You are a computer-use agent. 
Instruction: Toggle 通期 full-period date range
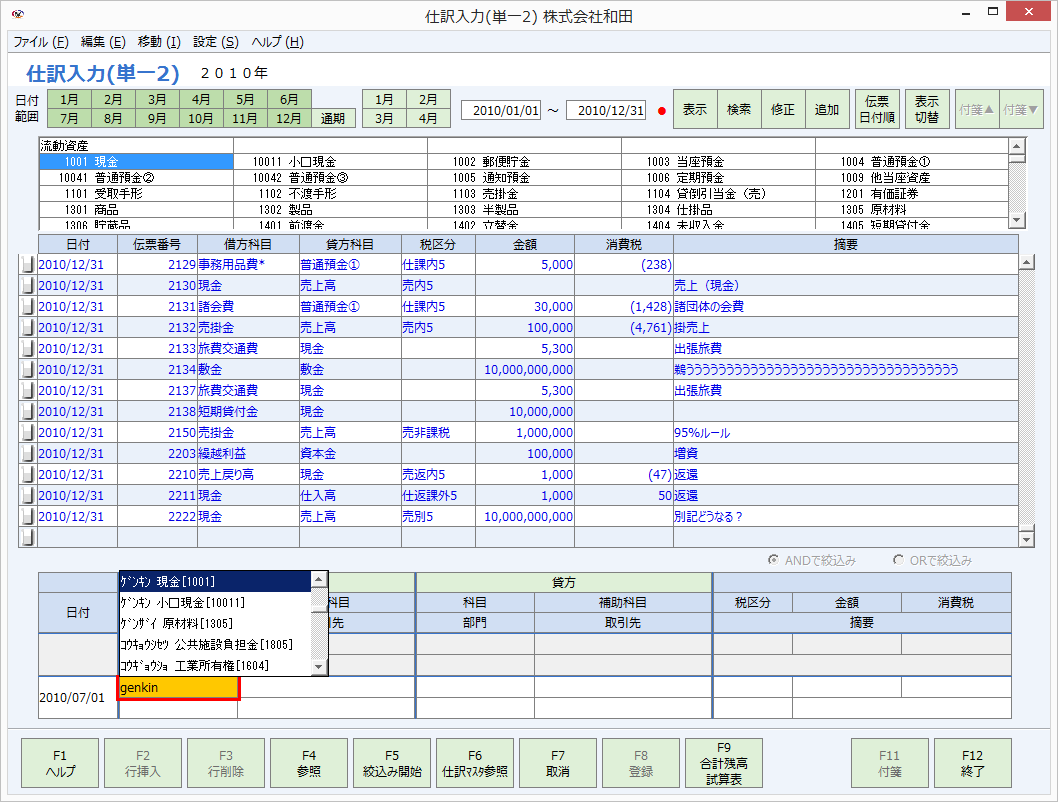coord(332,117)
